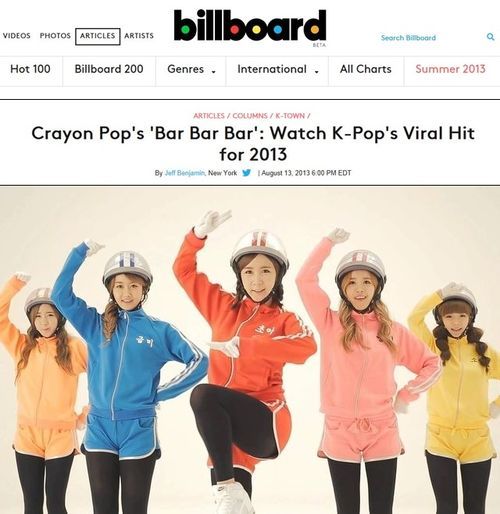Viewport: 500px width, 514px height.
Task: Expand the International dropdown menu
Action: tap(277, 69)
